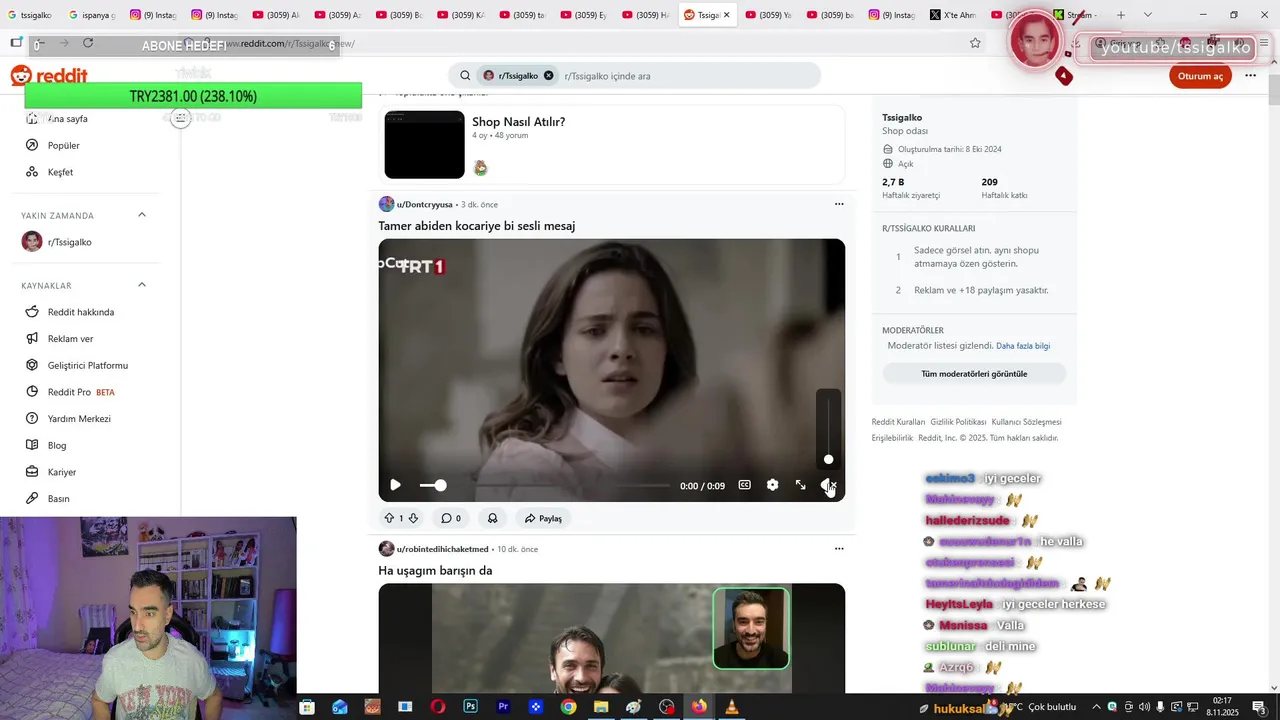This screenshot has height=720, width=1280.
Task: Open the Shop Nasıl Atılır? post
Action: pos(518,122)
